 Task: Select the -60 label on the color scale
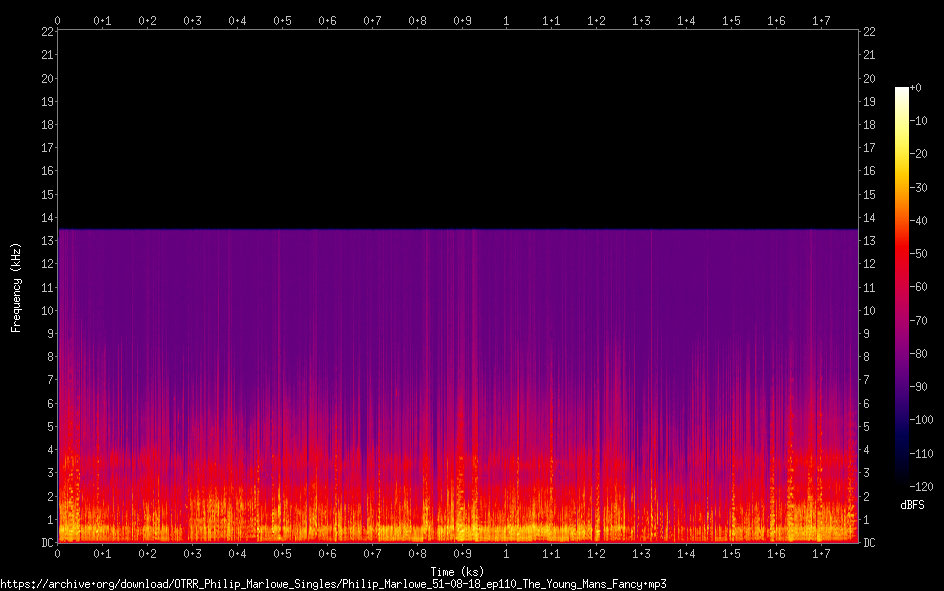coord(919,288)
